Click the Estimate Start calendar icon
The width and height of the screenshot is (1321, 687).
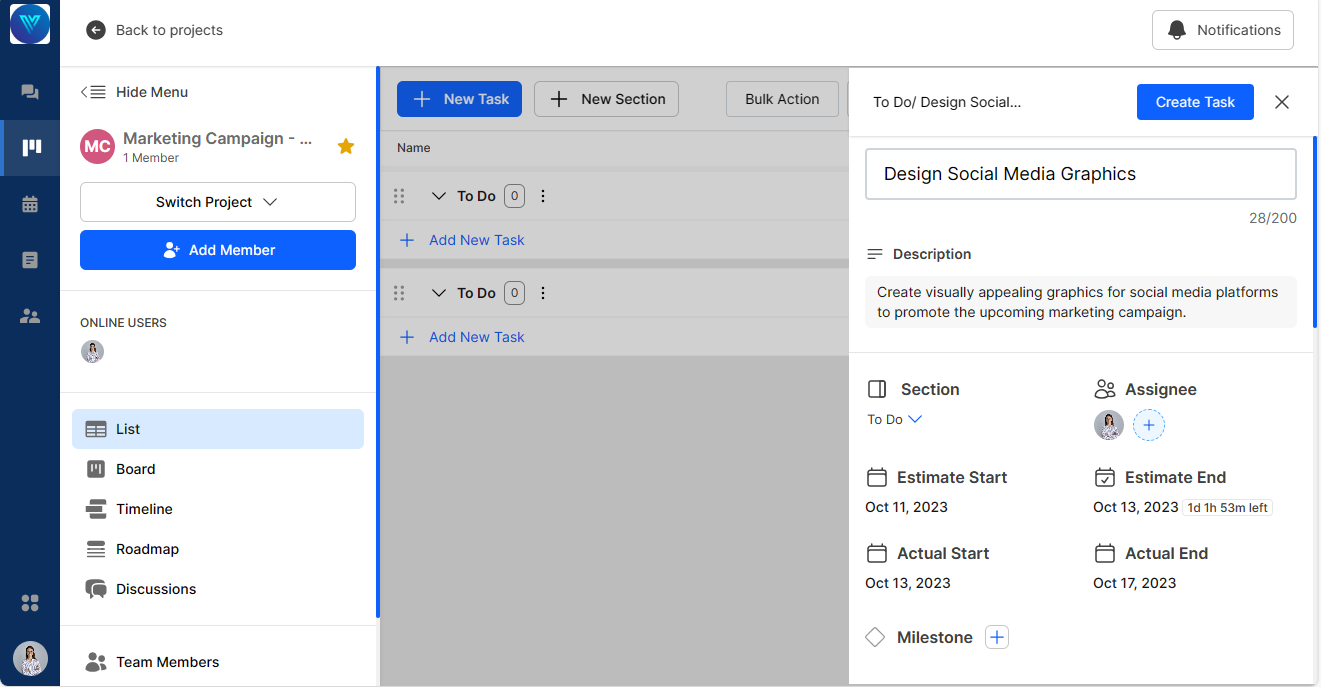click(x=877, y=477)
